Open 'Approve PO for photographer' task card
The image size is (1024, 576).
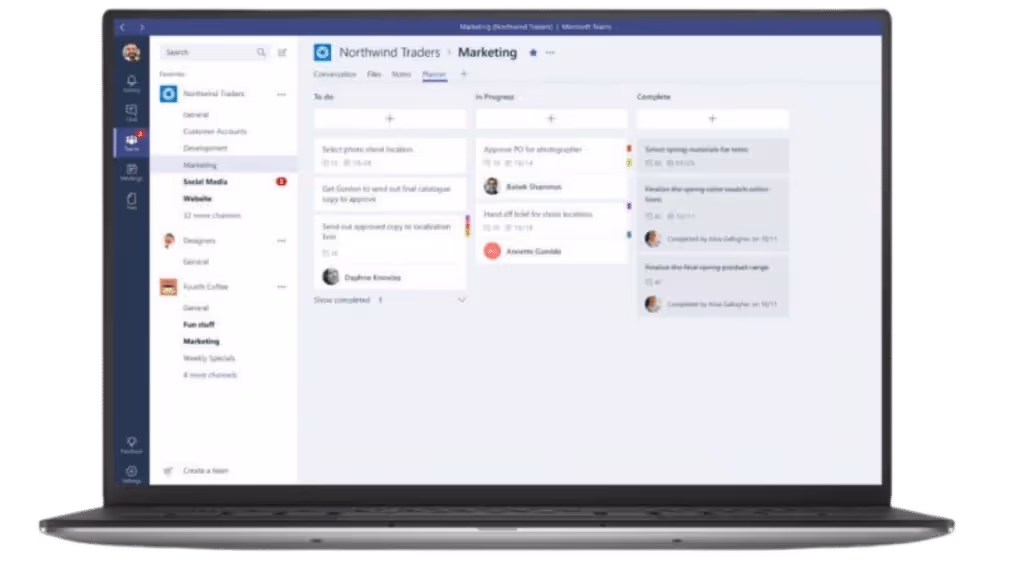(x=551, y=168)
